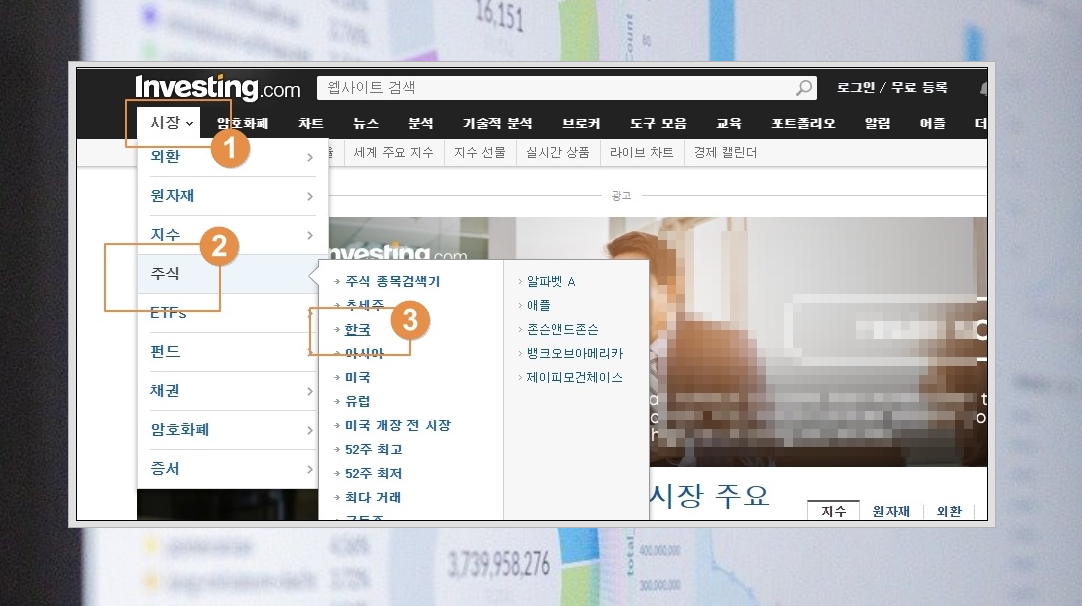
Task: Open 한국 stocks link
Action: point(357,330)
